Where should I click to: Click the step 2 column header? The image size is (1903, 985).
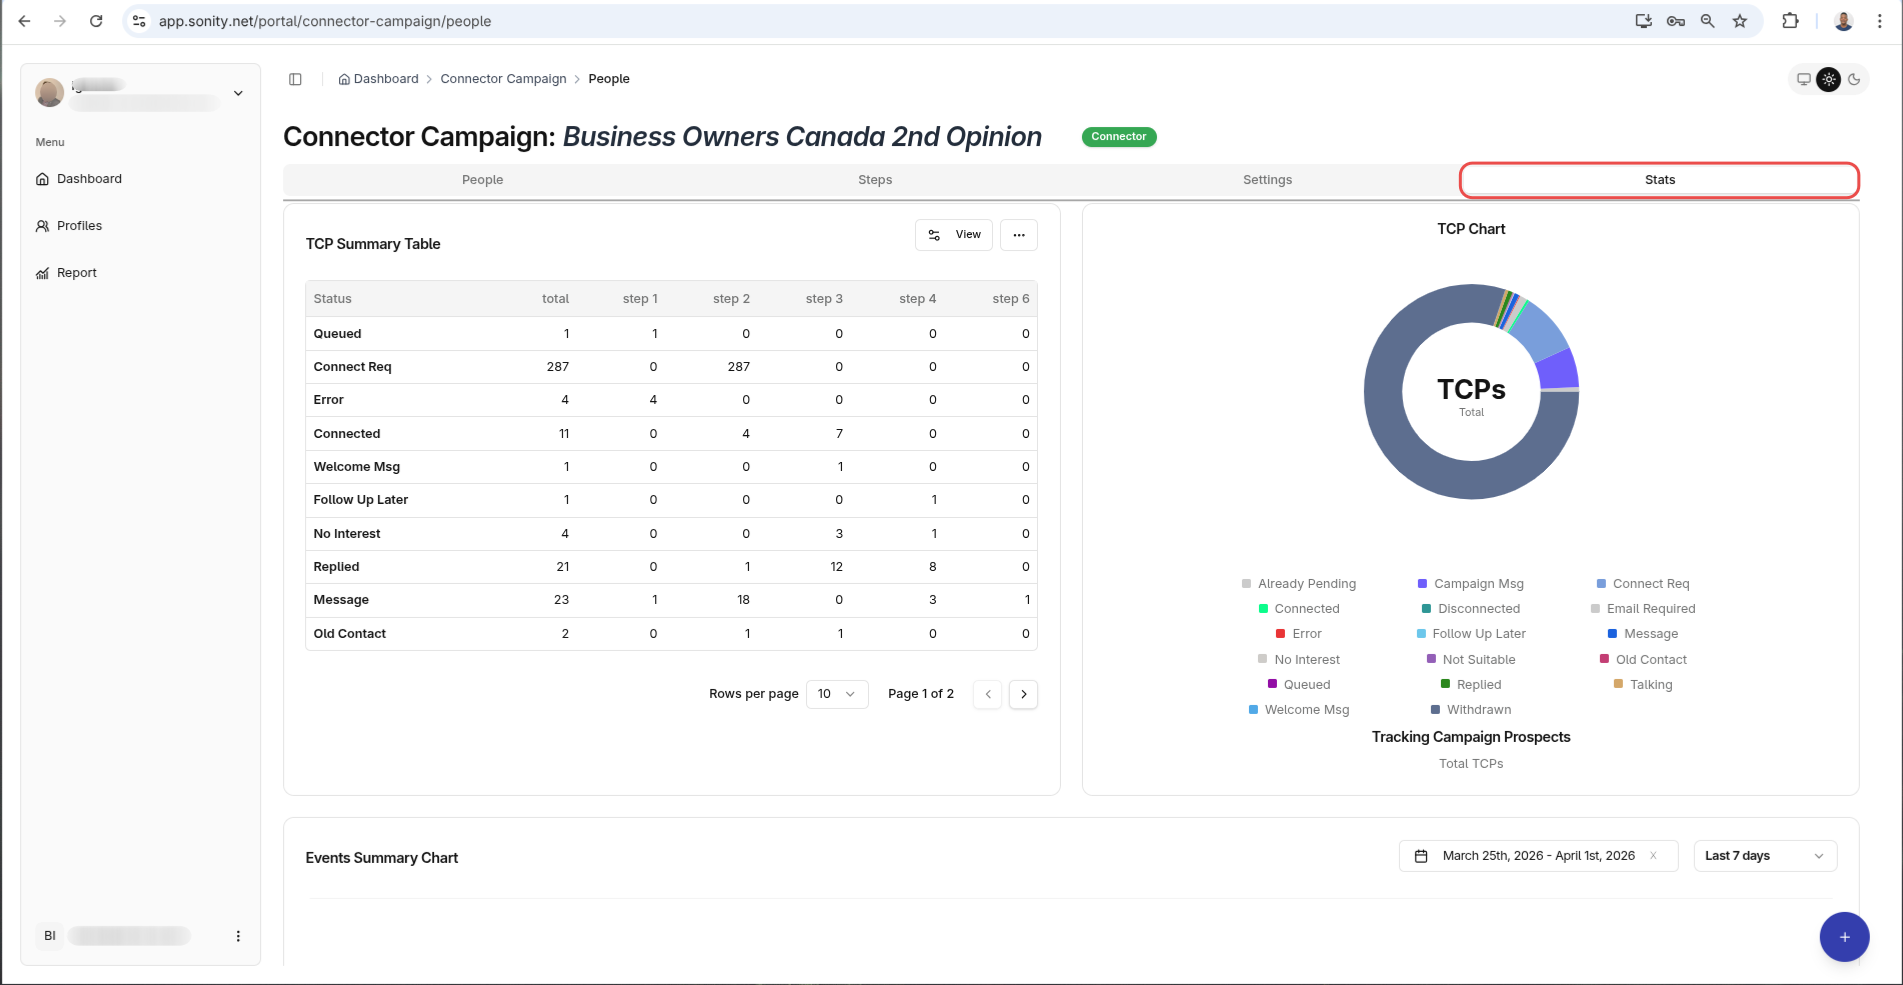[x=731, y=299]
